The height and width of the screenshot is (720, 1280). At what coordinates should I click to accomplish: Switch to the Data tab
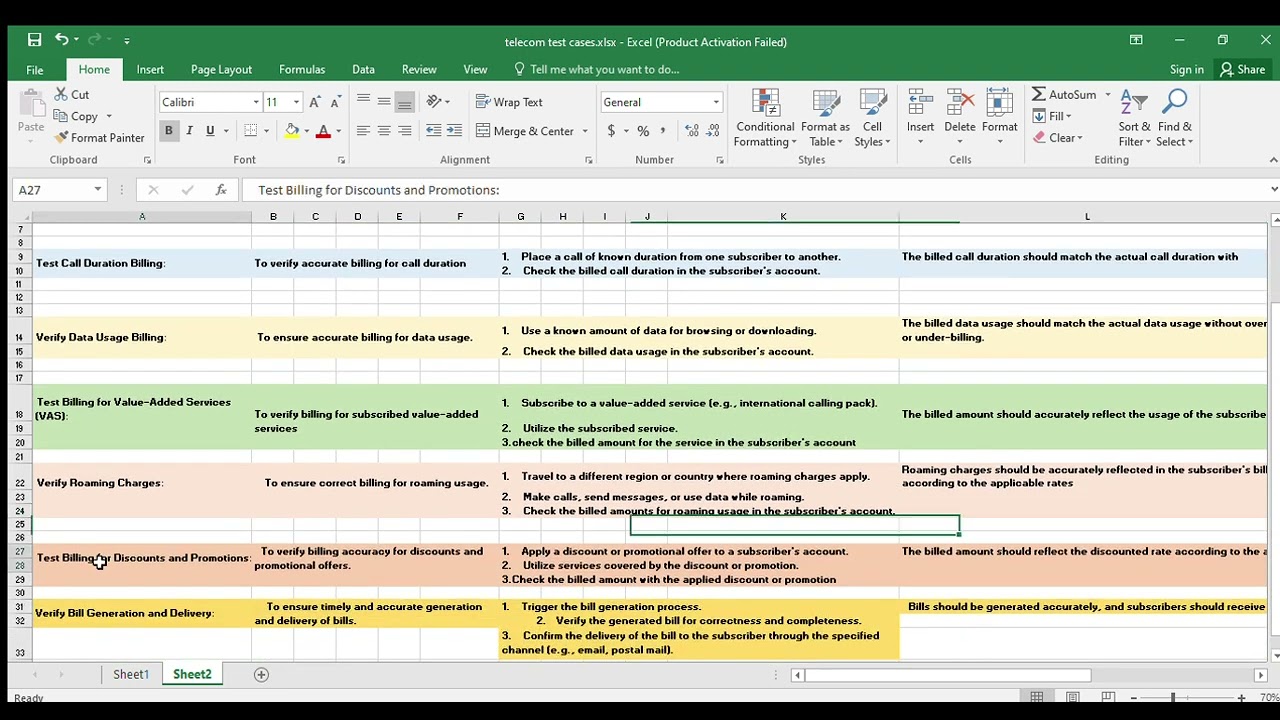[x=363, y=70]
